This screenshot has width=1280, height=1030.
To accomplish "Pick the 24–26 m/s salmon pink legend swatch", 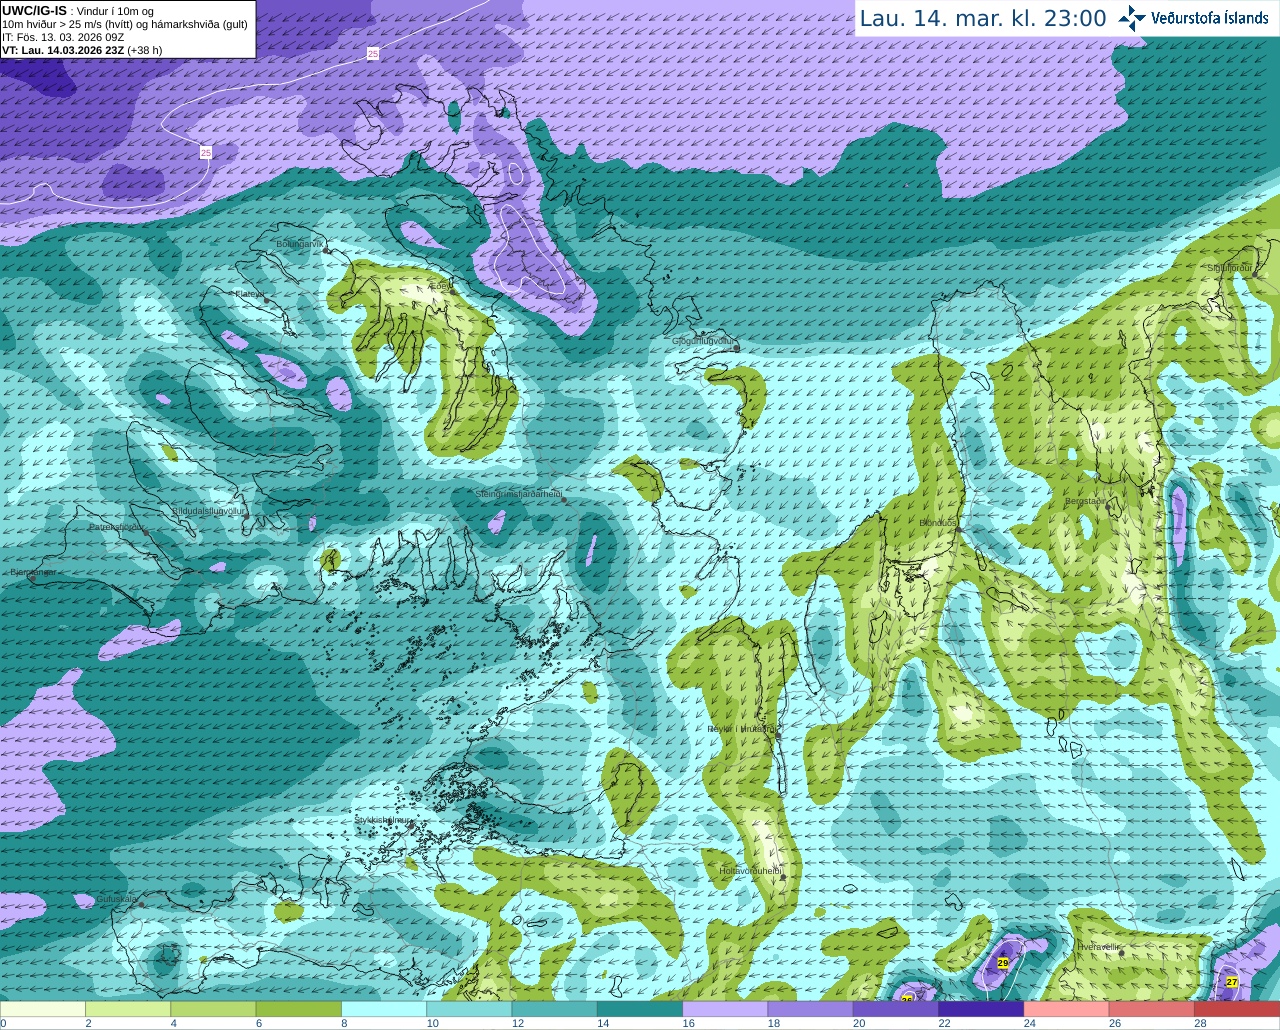I will tap(1067, 1009).
